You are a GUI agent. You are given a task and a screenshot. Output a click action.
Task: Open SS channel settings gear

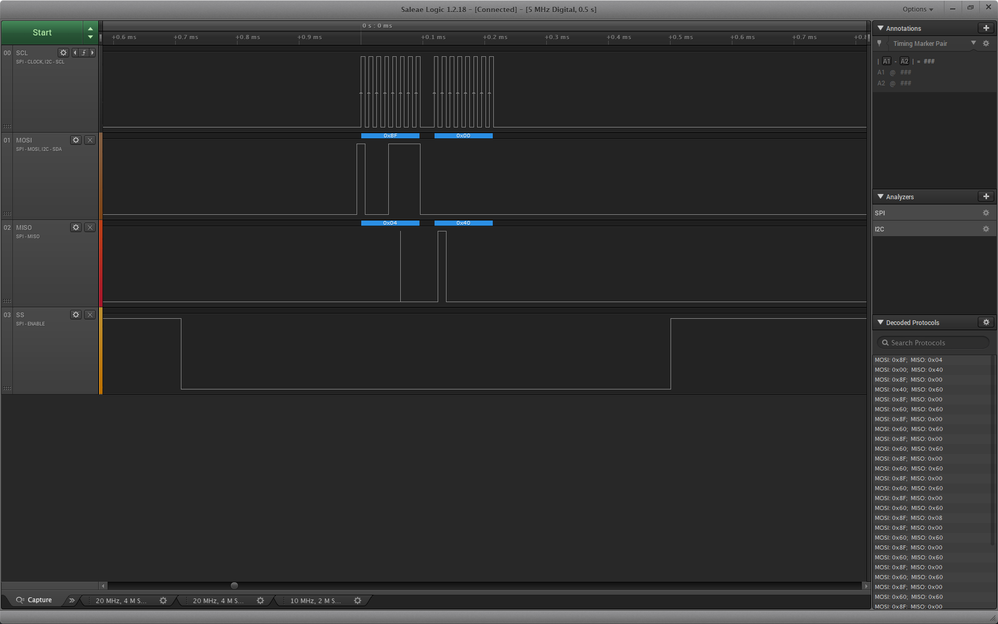pos(76,315)
